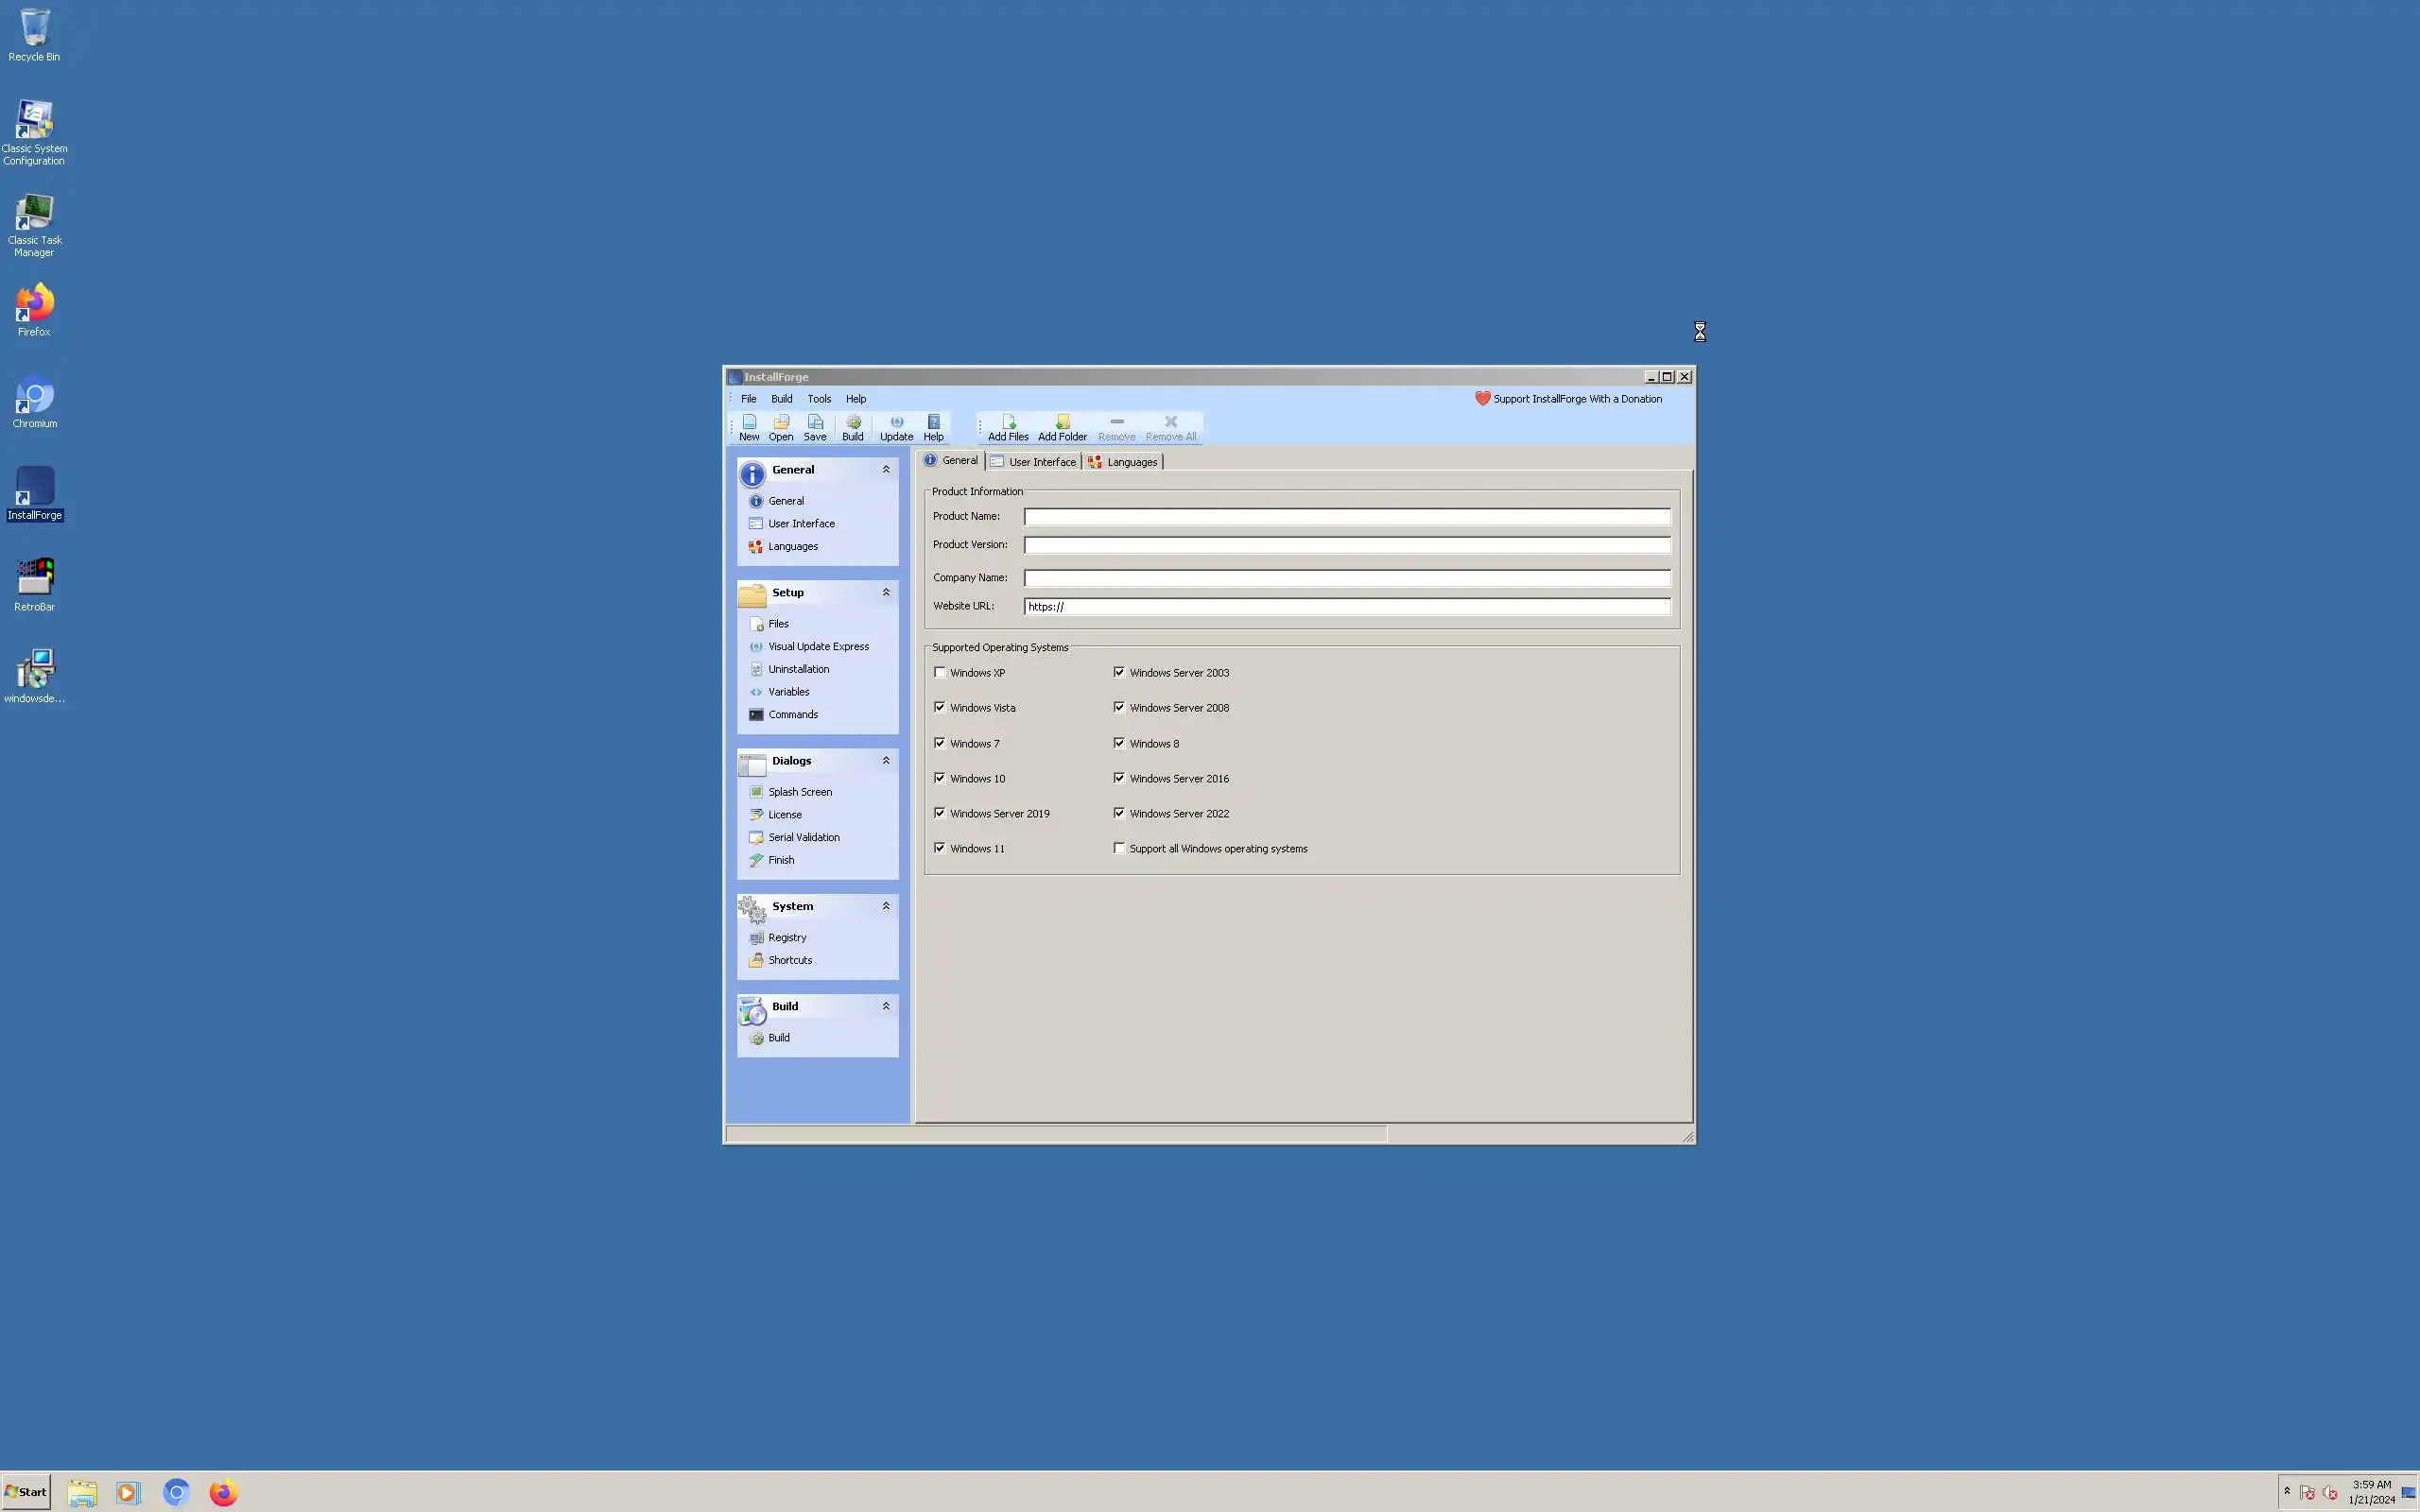Tick Support all Windows operating systems
Screen dimensions: 2420x1512
pyautogui.click(x=1119, y=848)
